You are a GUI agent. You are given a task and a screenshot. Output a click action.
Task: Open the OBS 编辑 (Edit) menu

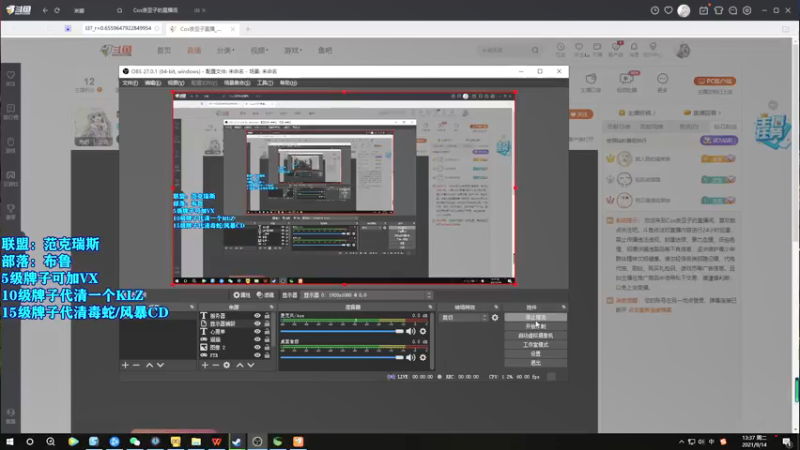[x=153, y=83]
